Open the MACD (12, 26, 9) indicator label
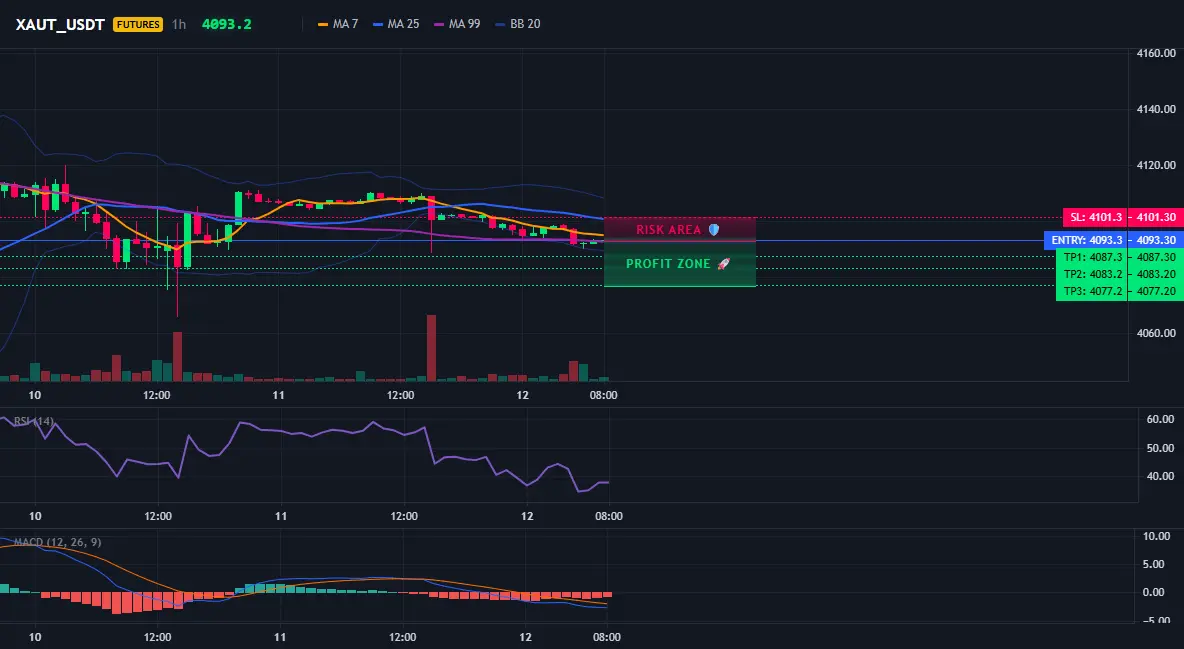 coord(57,542)
